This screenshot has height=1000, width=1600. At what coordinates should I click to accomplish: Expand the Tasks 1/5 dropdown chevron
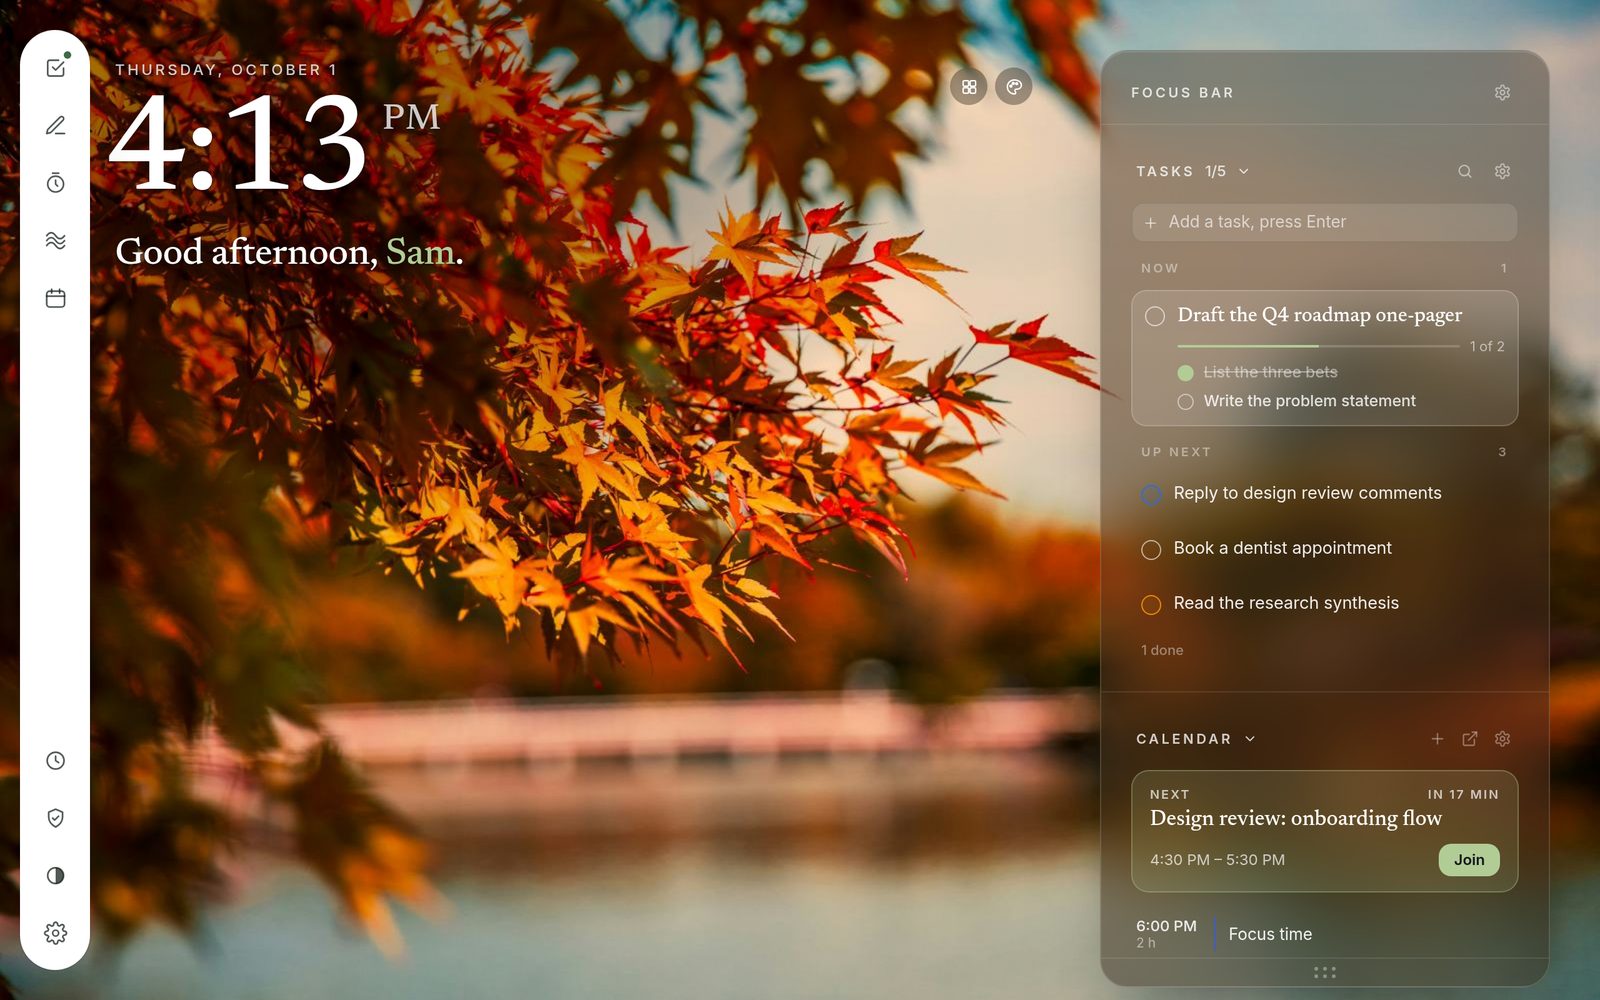point(1244,171)
